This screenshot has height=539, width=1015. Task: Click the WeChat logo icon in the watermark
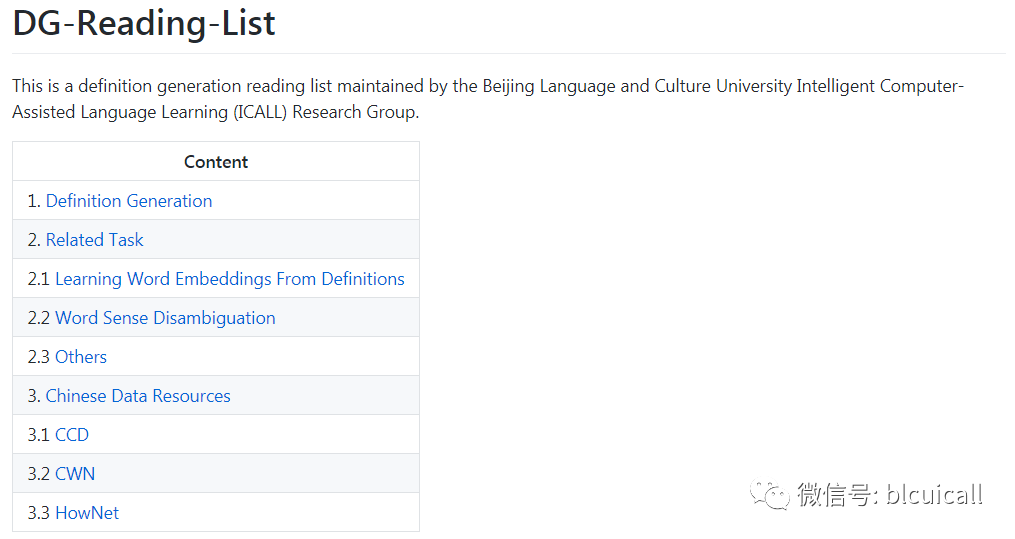pos(771,493)
